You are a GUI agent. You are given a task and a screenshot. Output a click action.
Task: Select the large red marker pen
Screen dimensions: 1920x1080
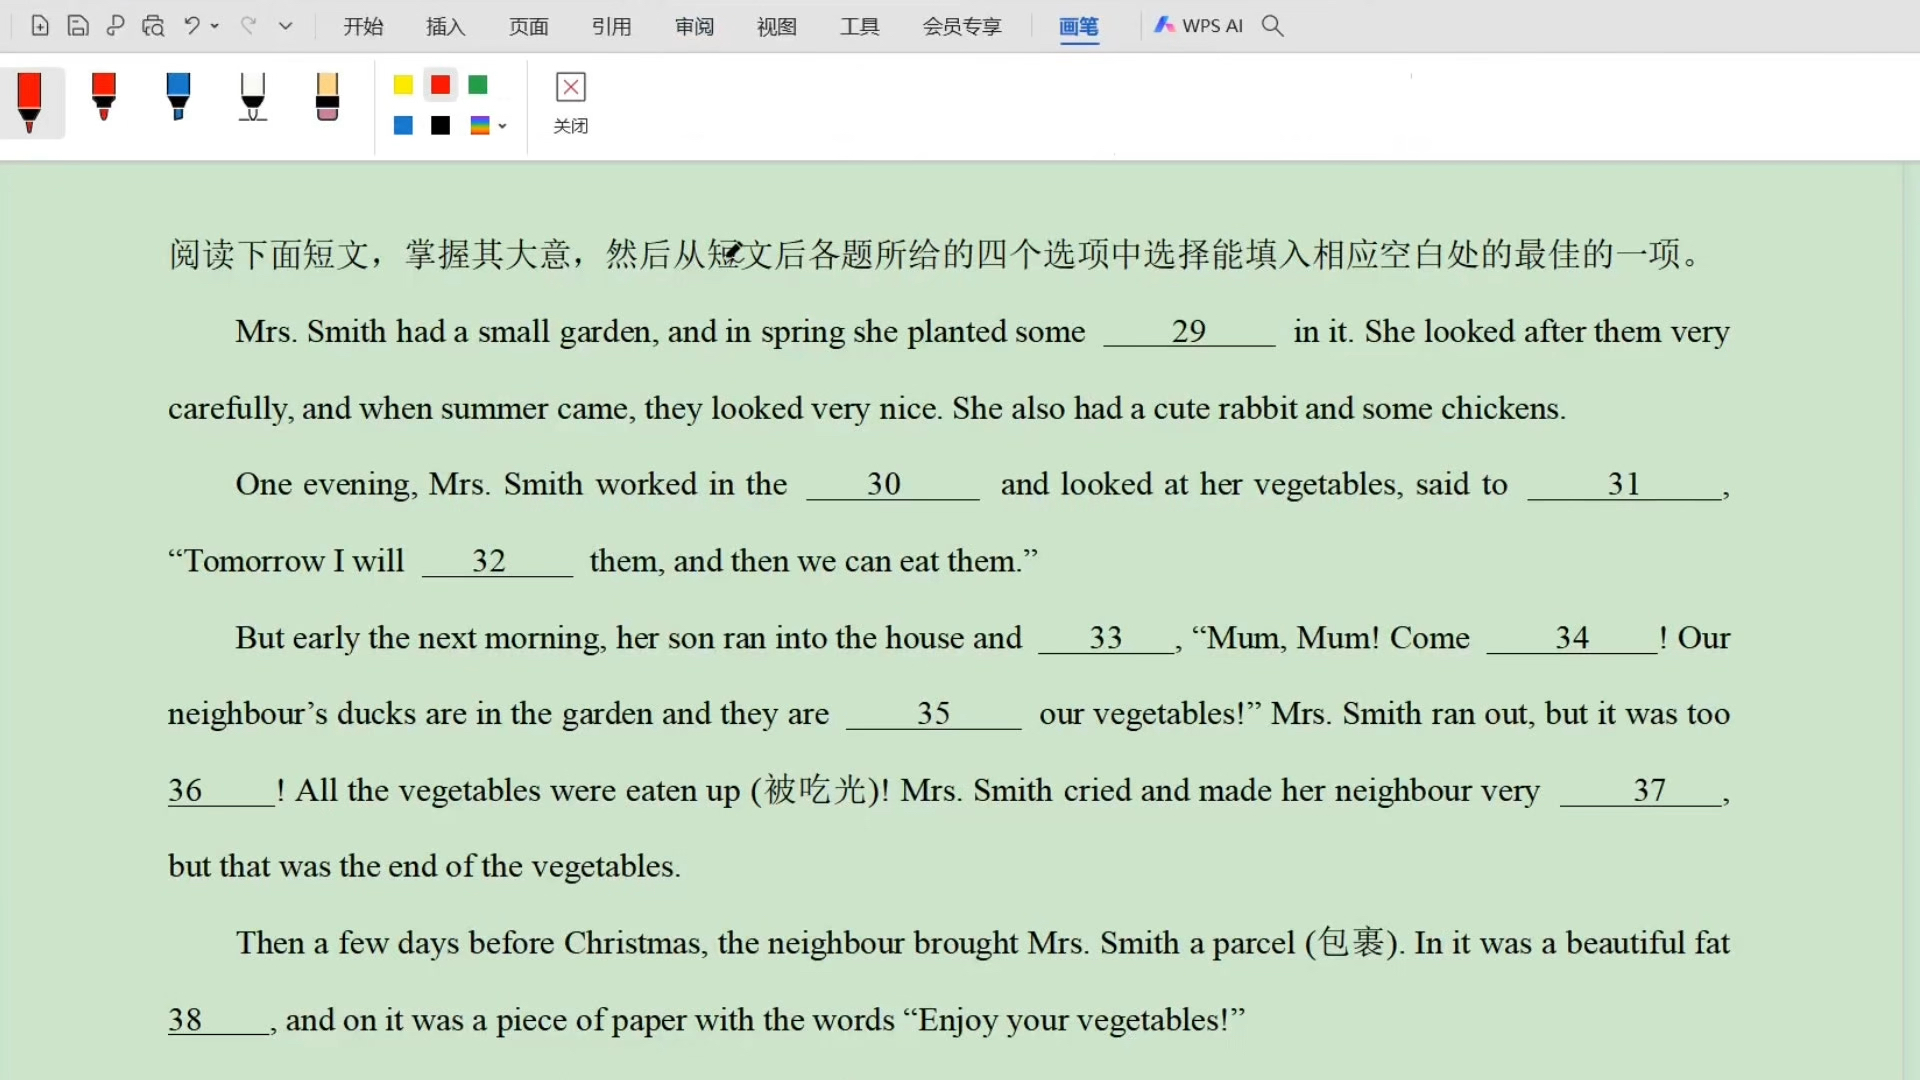tap(30, 102)
